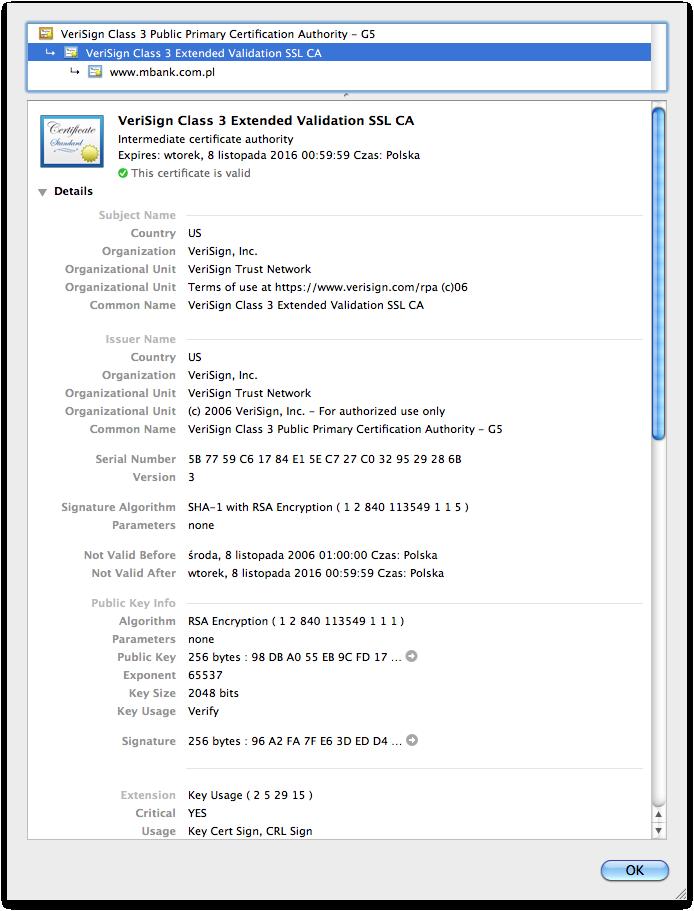Click the Exponent value 65537
The height and width of the screenshot is (911, 694).
coord(205,675)
